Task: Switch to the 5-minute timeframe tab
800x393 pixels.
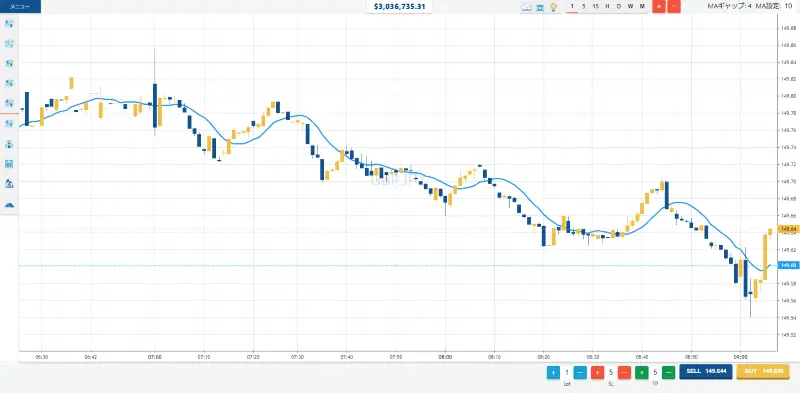Action: pos(584,7)
